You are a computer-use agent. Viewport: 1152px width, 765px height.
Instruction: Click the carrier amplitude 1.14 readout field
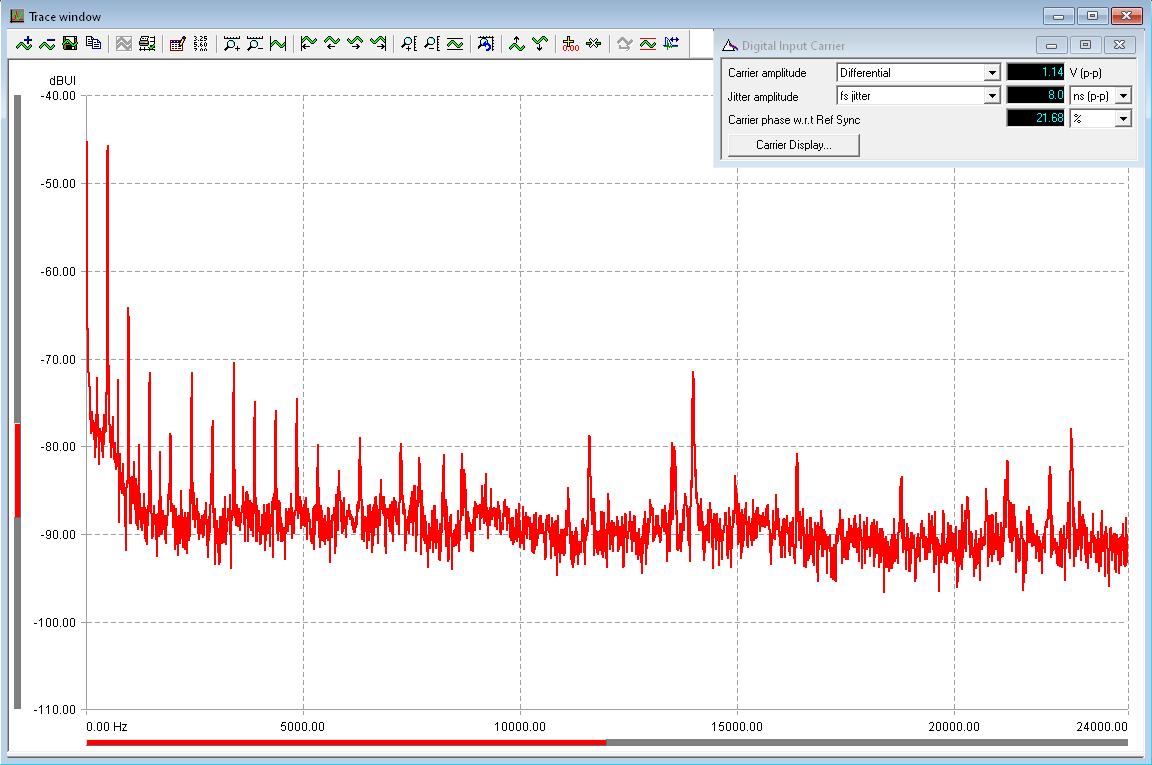(1035, 73)
